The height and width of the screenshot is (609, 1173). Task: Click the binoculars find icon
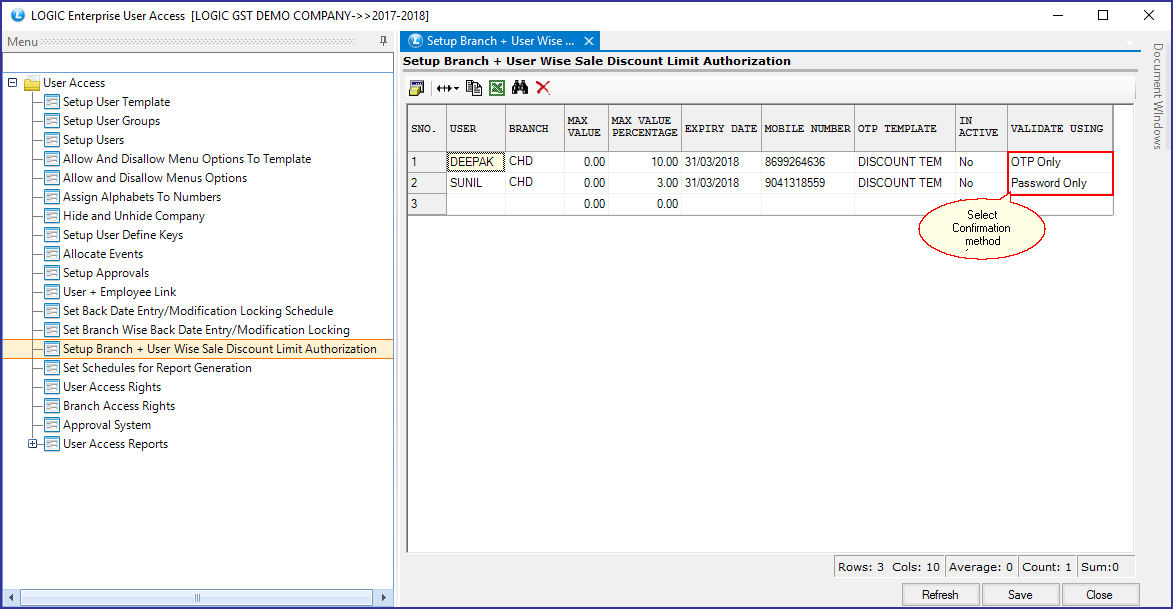[520, 88]
